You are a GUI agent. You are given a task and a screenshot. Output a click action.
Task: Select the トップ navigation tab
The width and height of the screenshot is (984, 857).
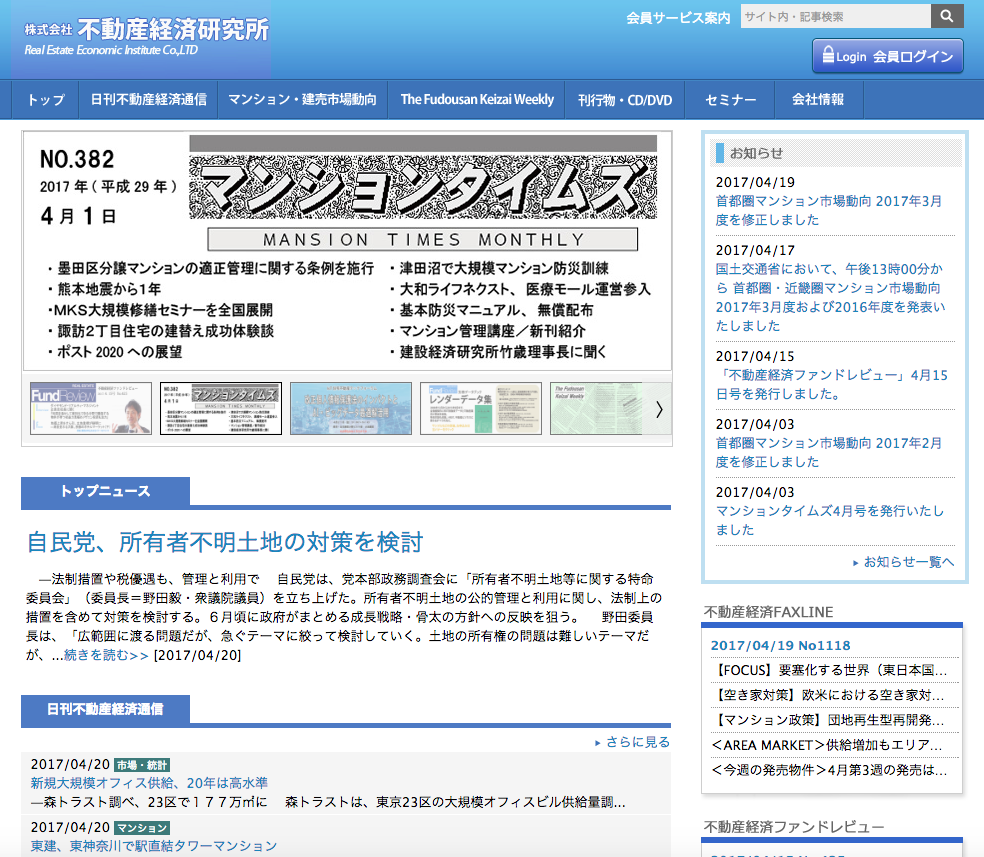click(x=43, y=99)
